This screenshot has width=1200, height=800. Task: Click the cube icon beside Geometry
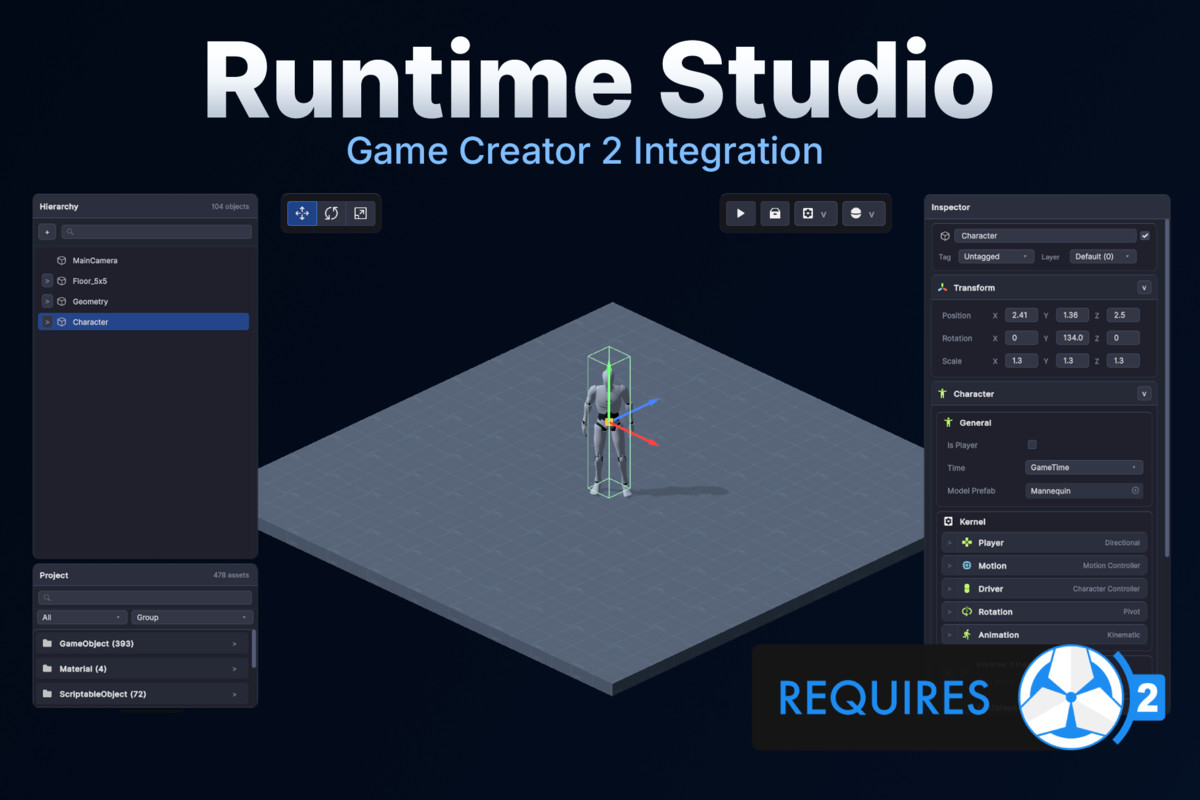click(62, 301)
